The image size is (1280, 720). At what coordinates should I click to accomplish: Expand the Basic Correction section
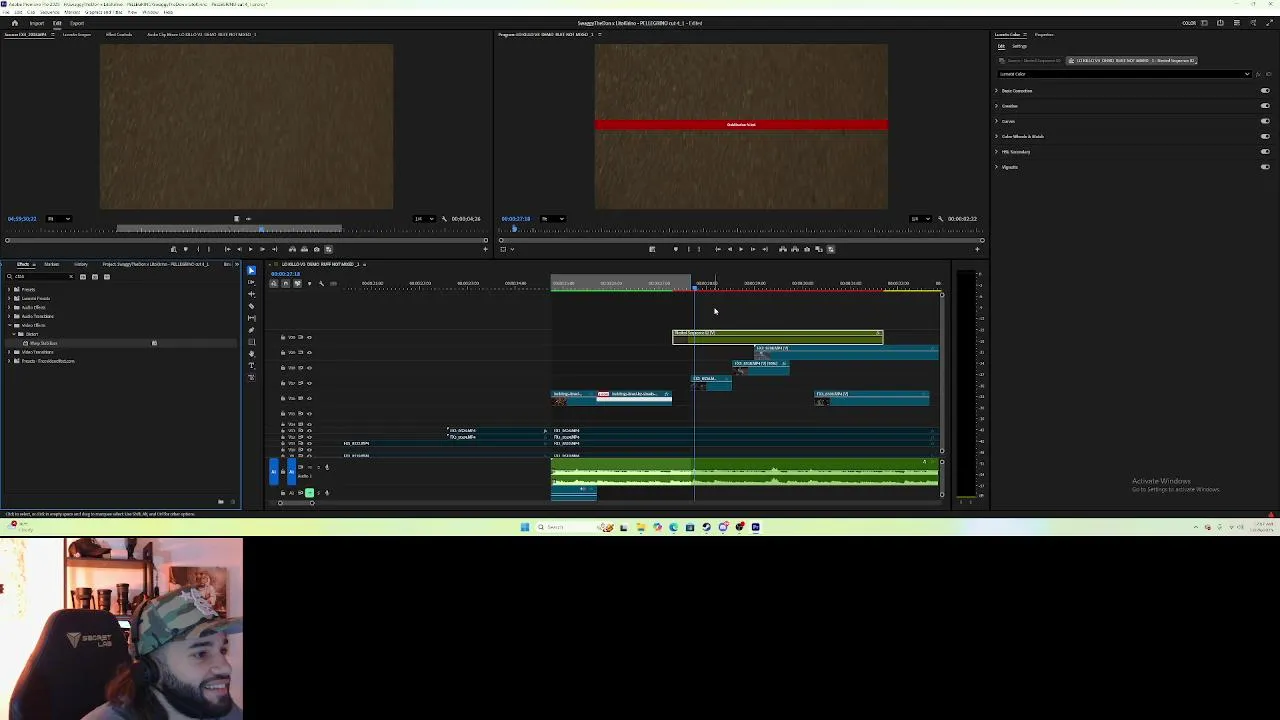(x=997, y=91)
